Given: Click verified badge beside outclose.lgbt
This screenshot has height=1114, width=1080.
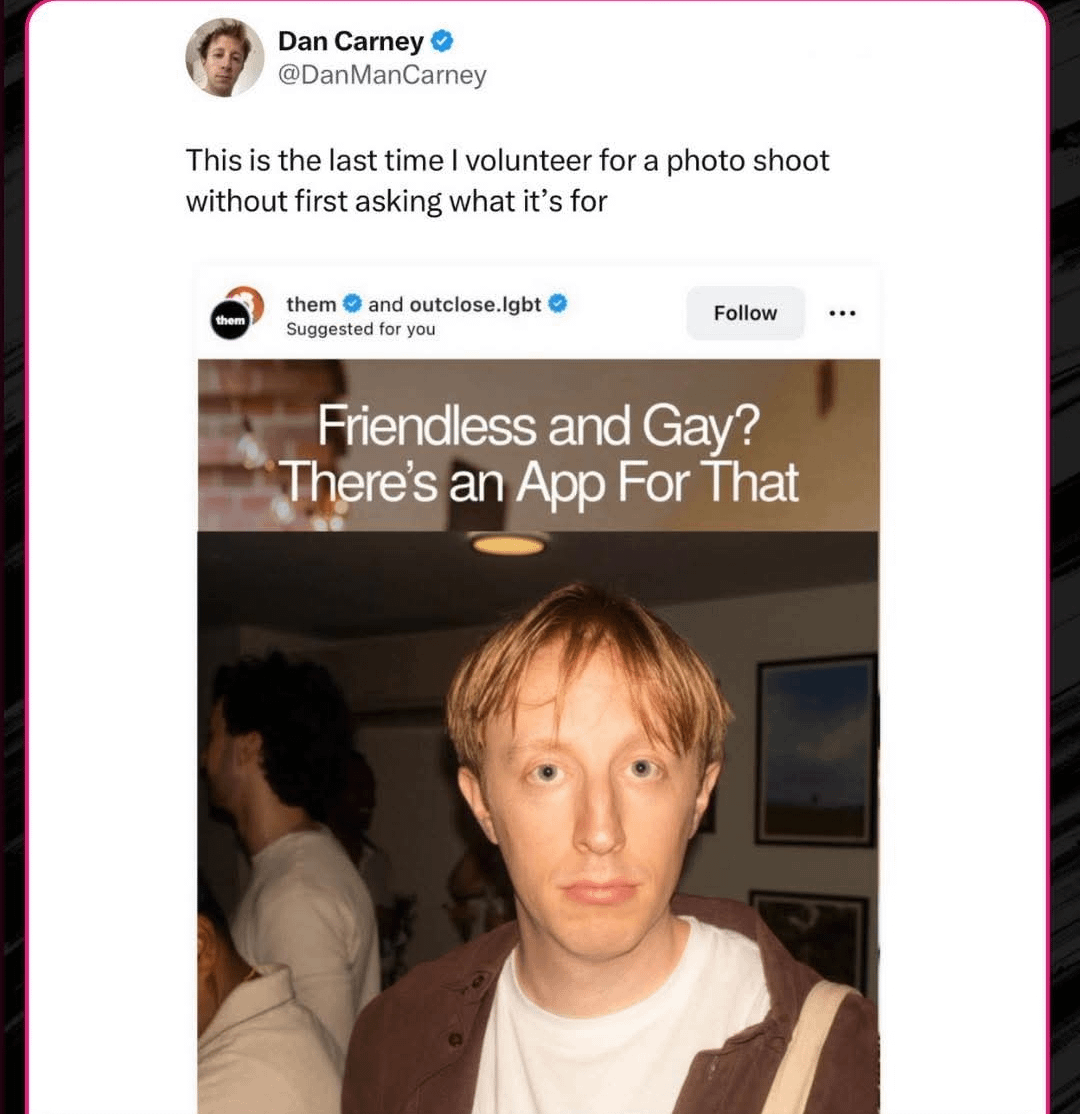Looking at the screenshot, I should (x=558, y=303).
